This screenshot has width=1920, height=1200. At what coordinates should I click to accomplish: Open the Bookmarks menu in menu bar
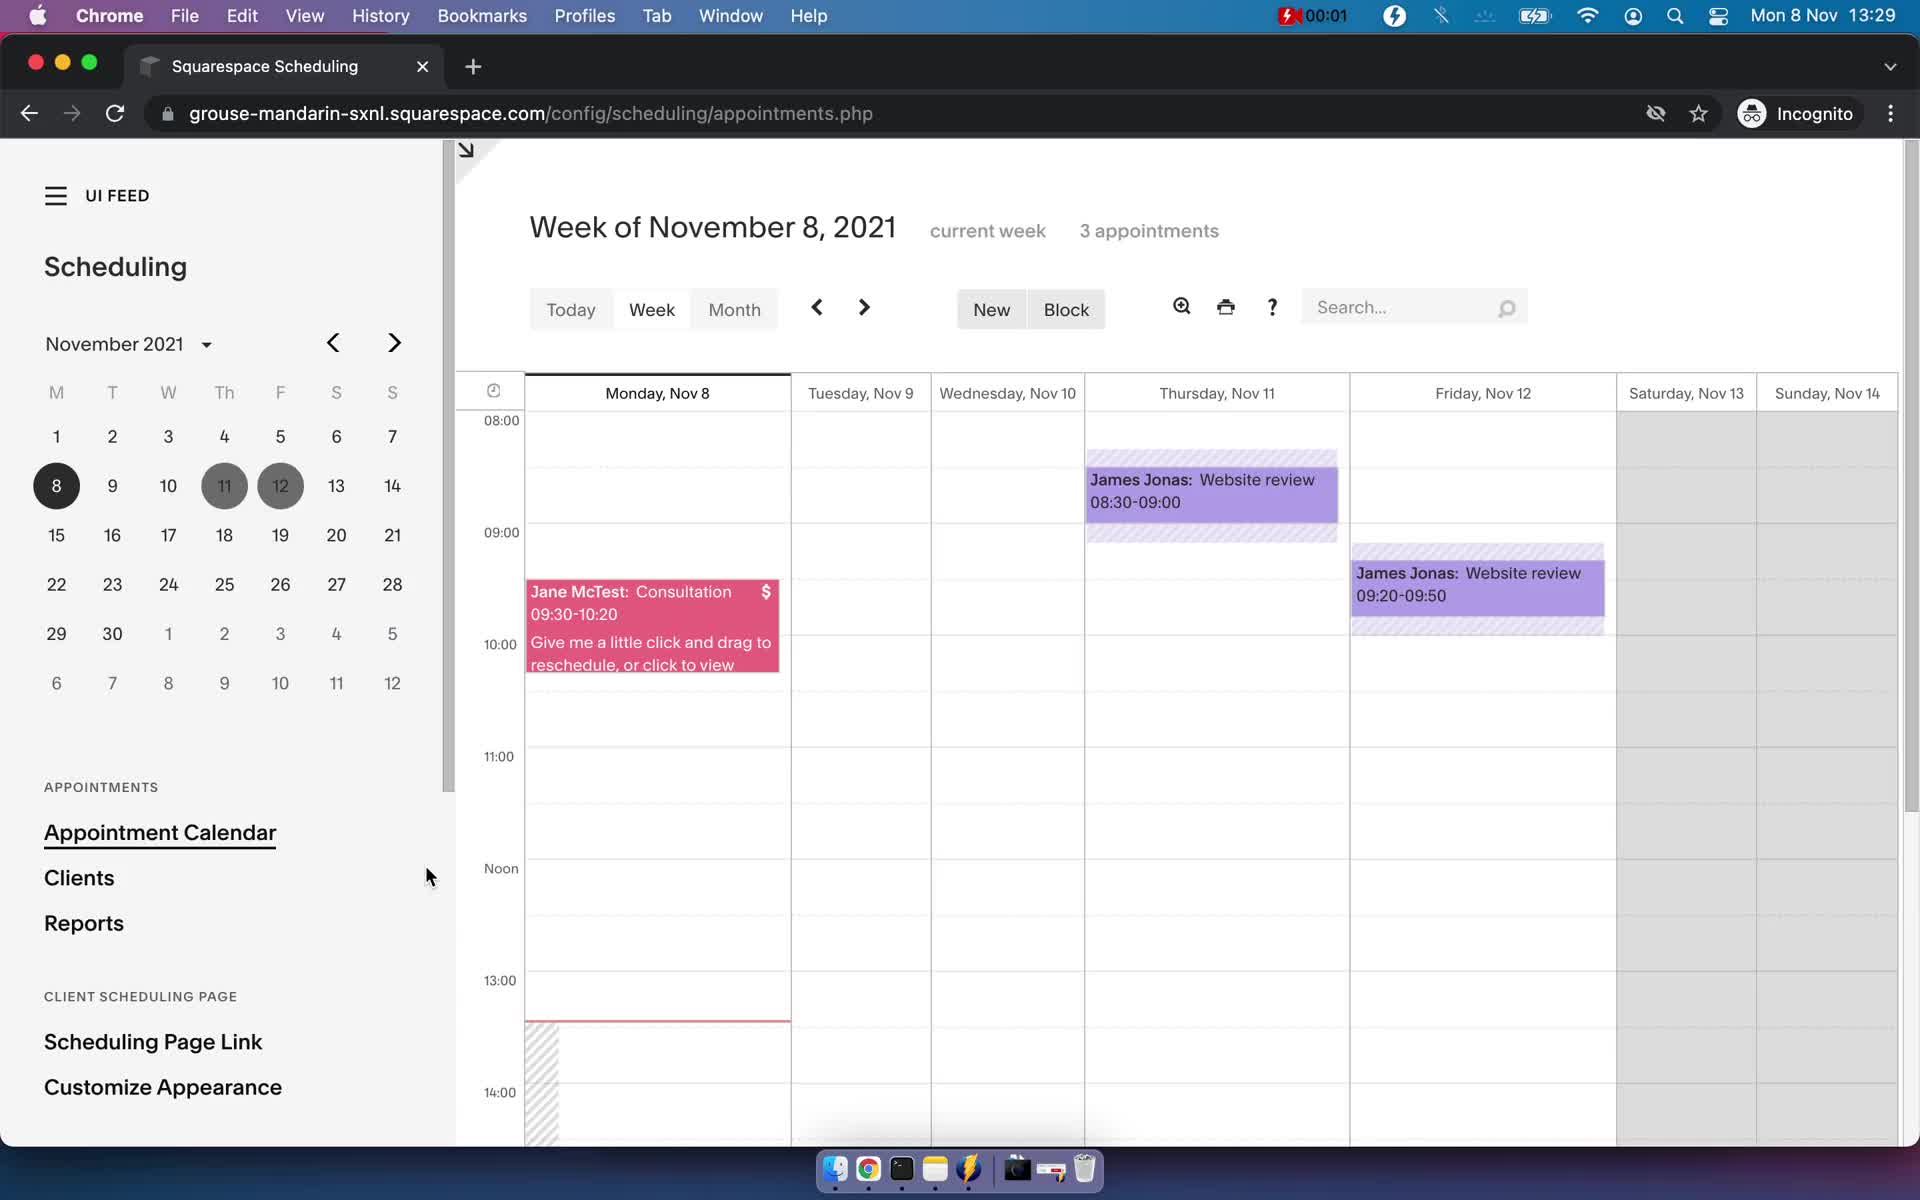click(x=482, y=16)
